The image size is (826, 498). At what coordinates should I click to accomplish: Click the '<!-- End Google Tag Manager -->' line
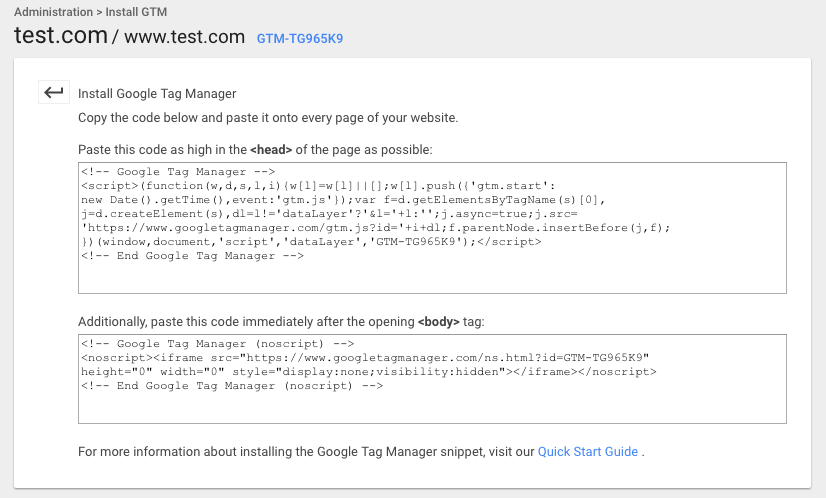(x=192, y=256)
